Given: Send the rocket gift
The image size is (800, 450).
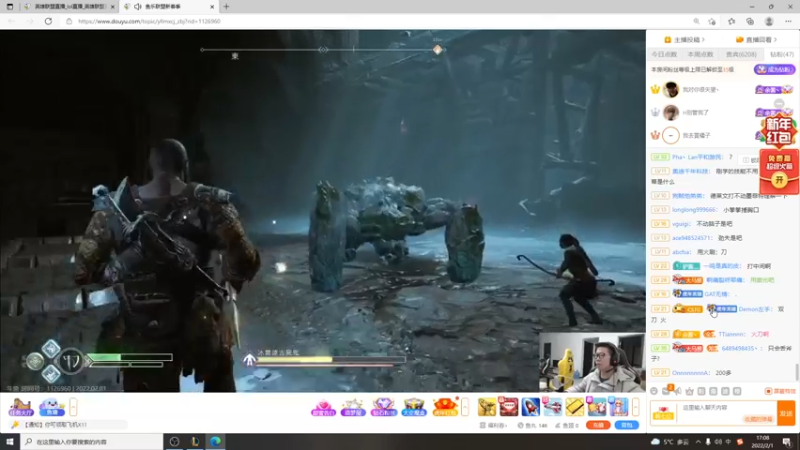Looking at the screenshot, I should pos(530,407).
